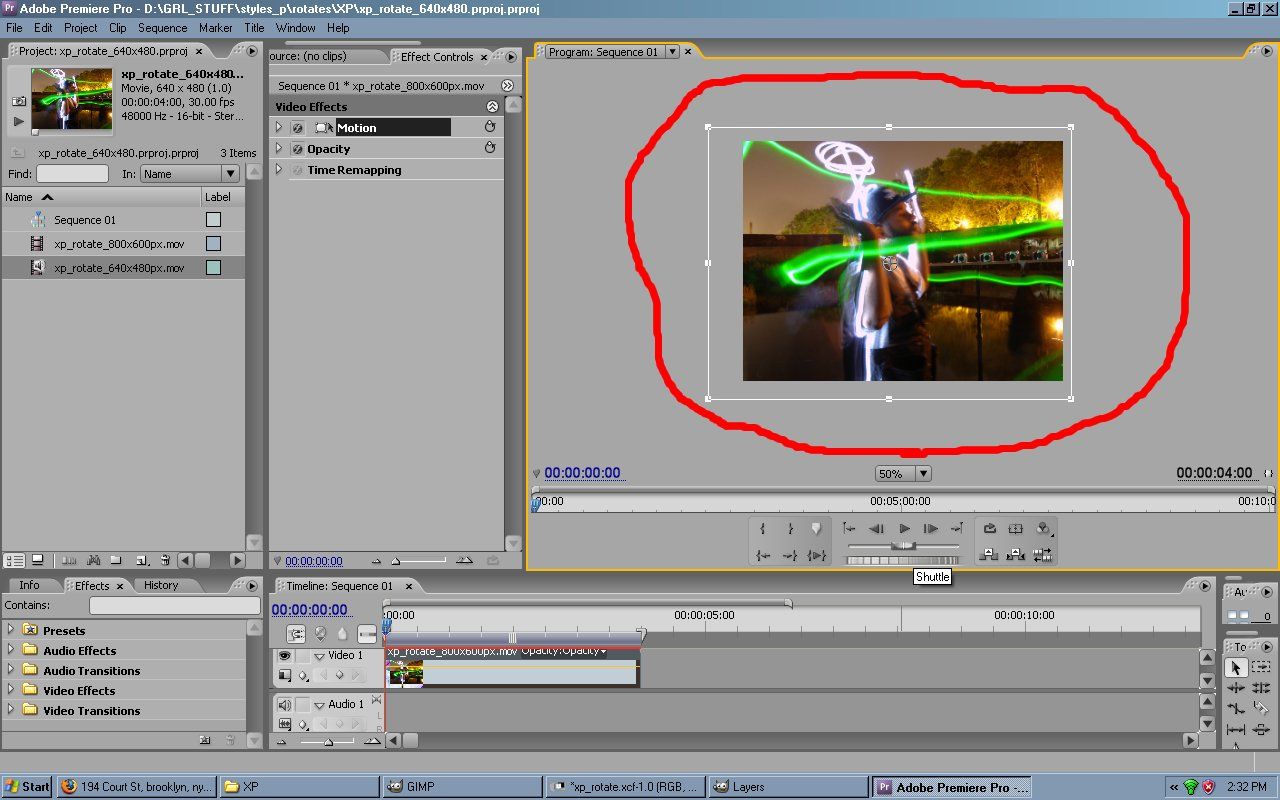Open the Sequence menu
Image resolution: width=1280 pixels, height=800 pixels.
[162, 28]
